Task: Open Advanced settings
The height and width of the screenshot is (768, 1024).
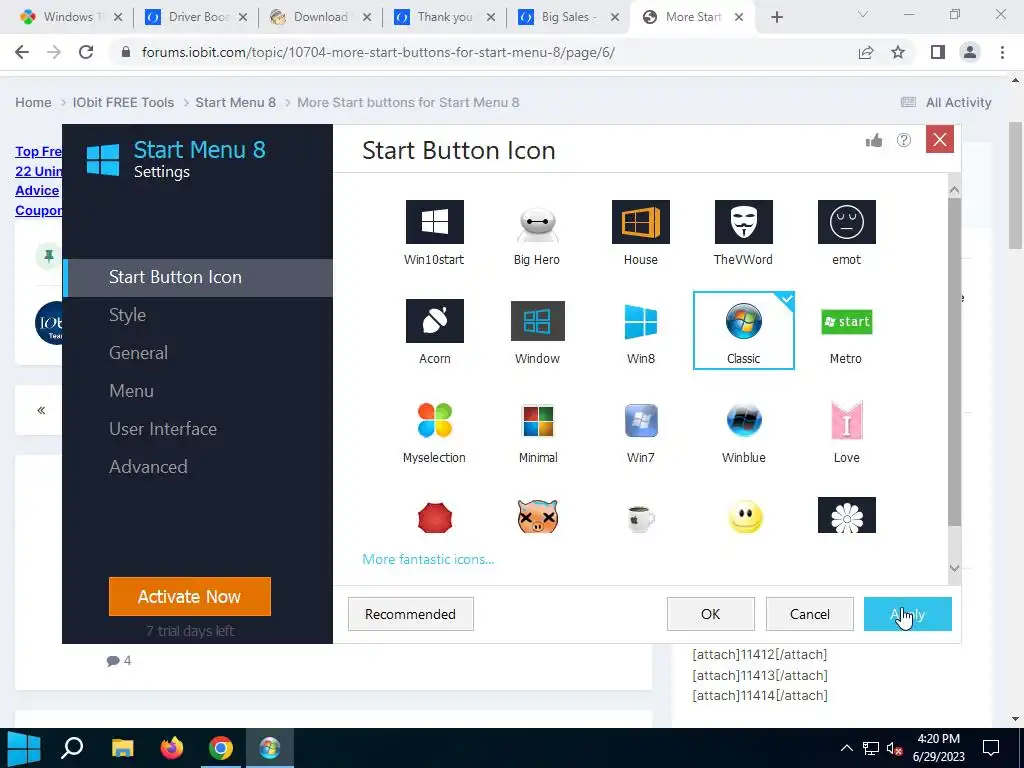Action: (x=148, y=466)
